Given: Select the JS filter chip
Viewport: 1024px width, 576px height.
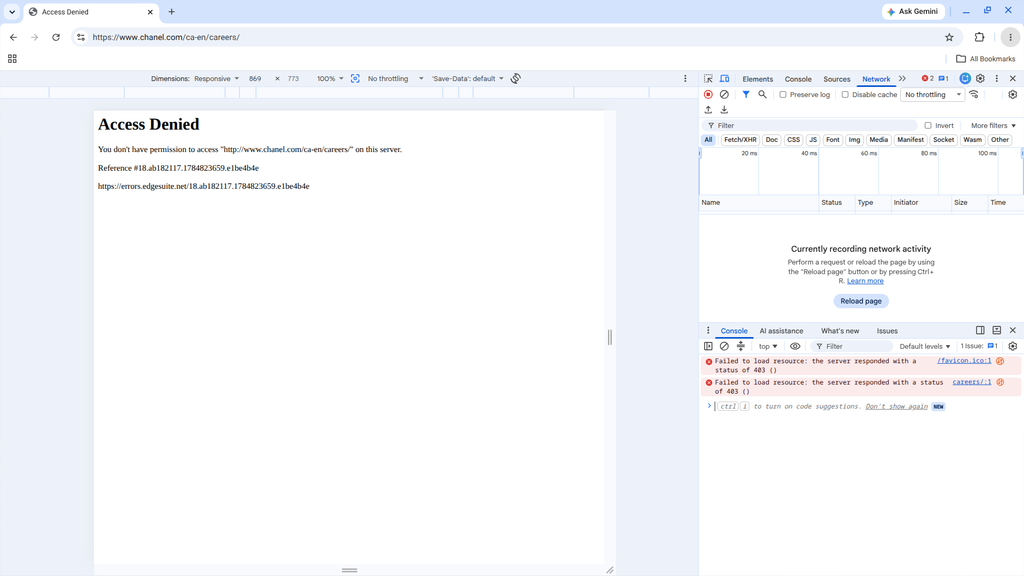Looking at the screenshot, I should tap(813, 140).
